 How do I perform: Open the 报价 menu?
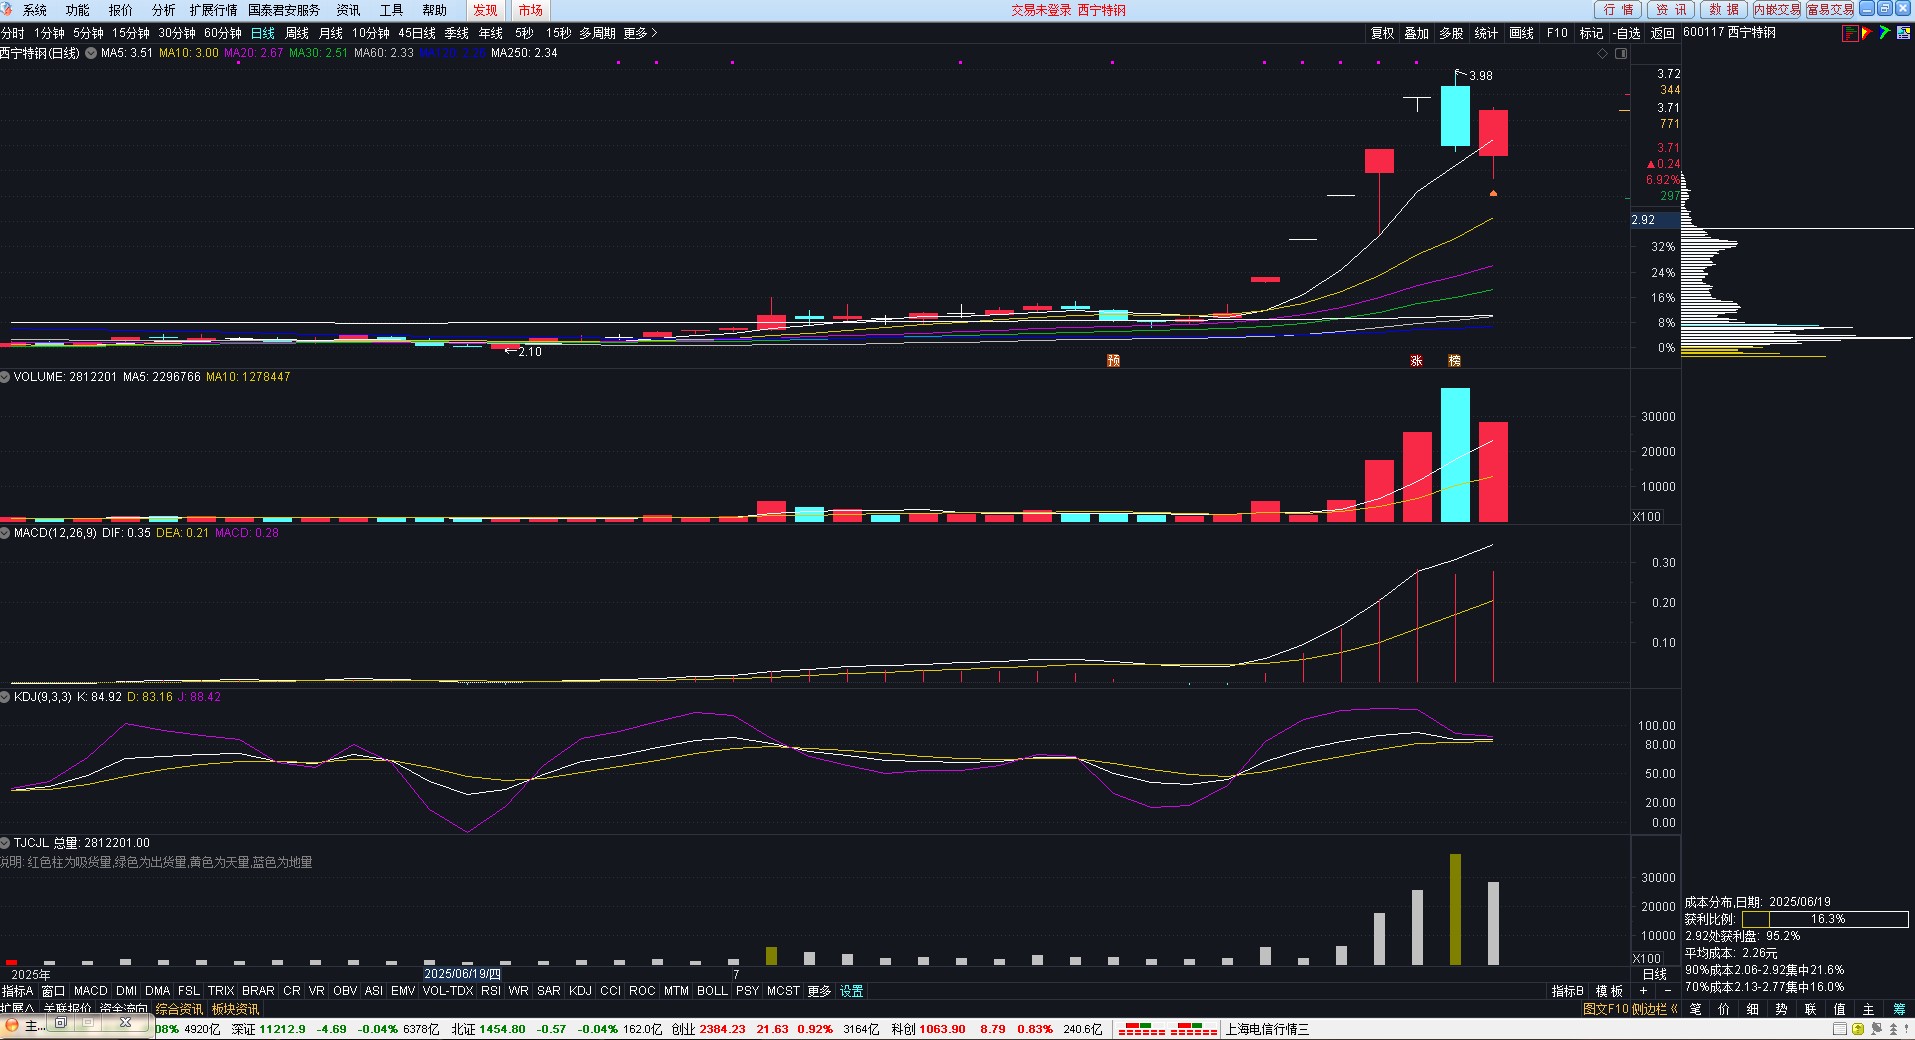121,10
